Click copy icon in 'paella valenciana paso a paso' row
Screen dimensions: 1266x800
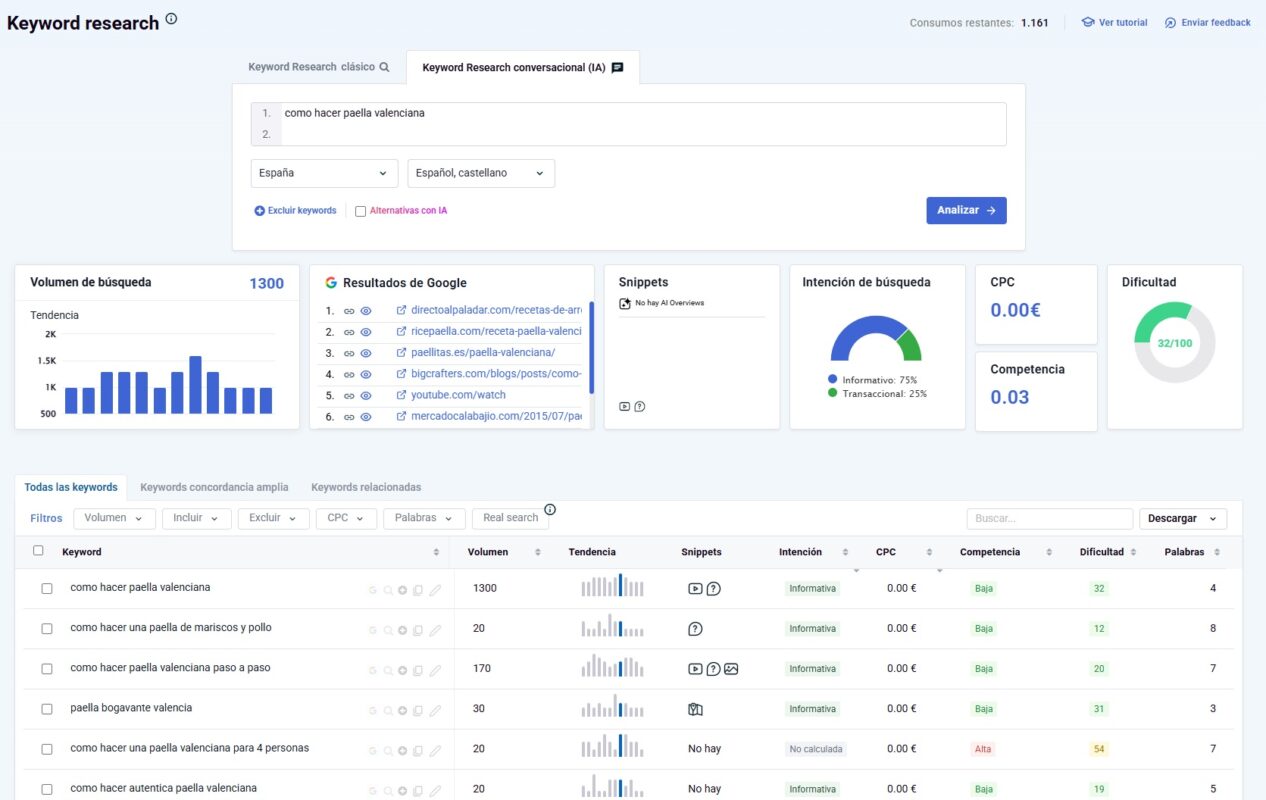coord(418,670)
